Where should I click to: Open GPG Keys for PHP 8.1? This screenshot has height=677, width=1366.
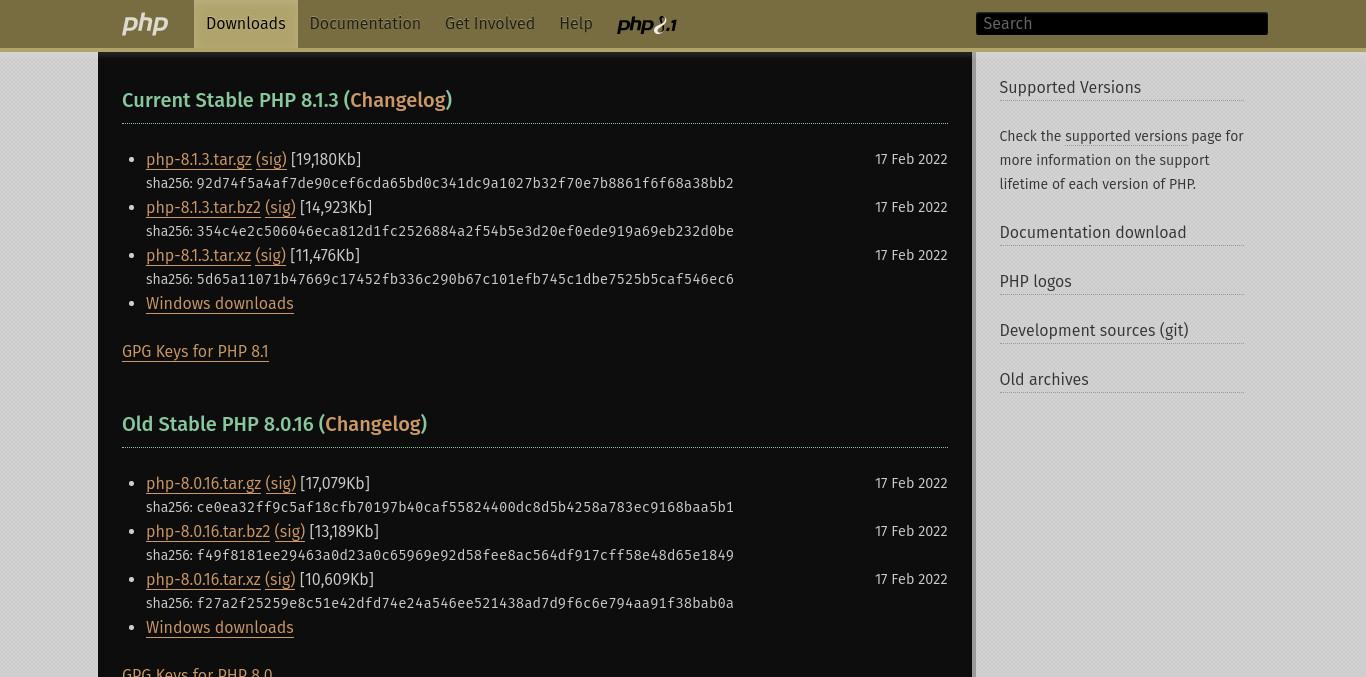(x=195, y=352)
